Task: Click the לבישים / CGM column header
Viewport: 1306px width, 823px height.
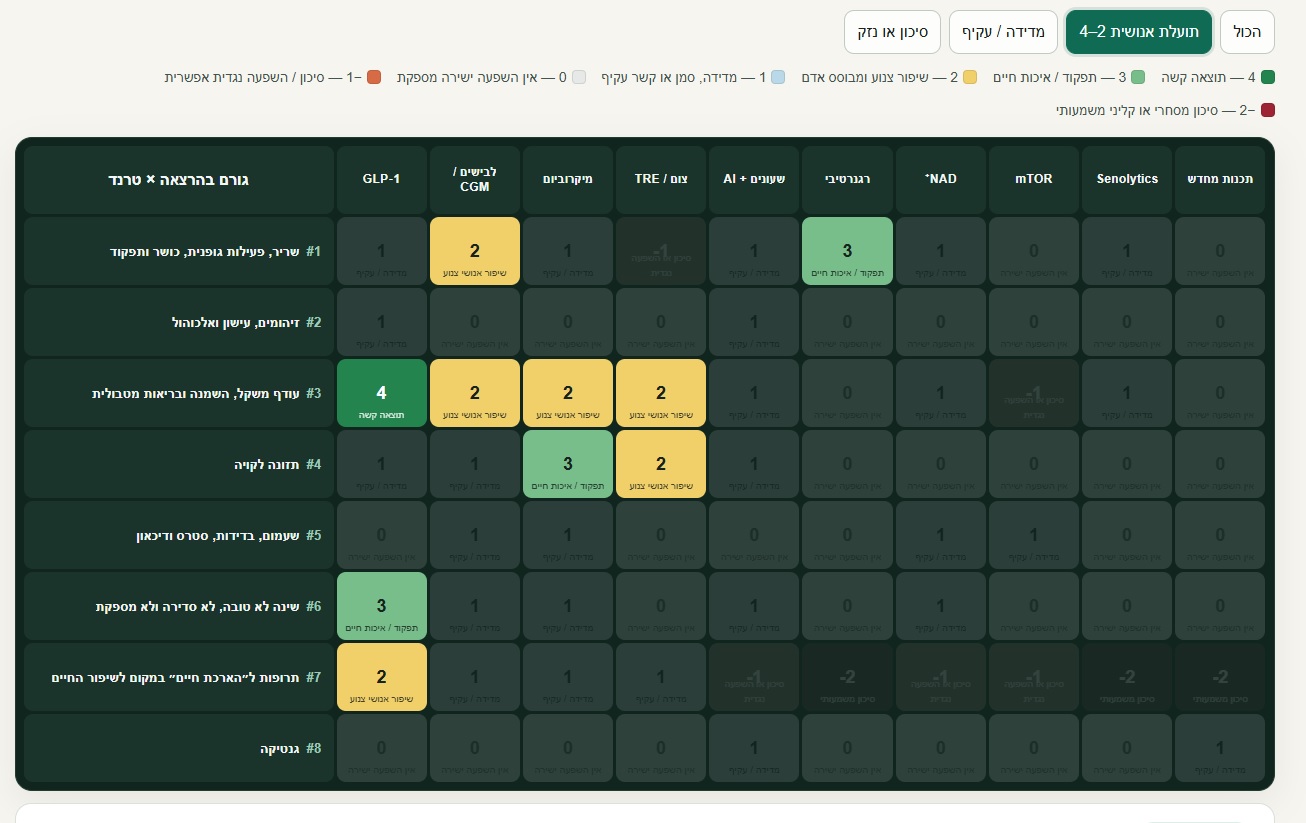Action: point(474,180)
